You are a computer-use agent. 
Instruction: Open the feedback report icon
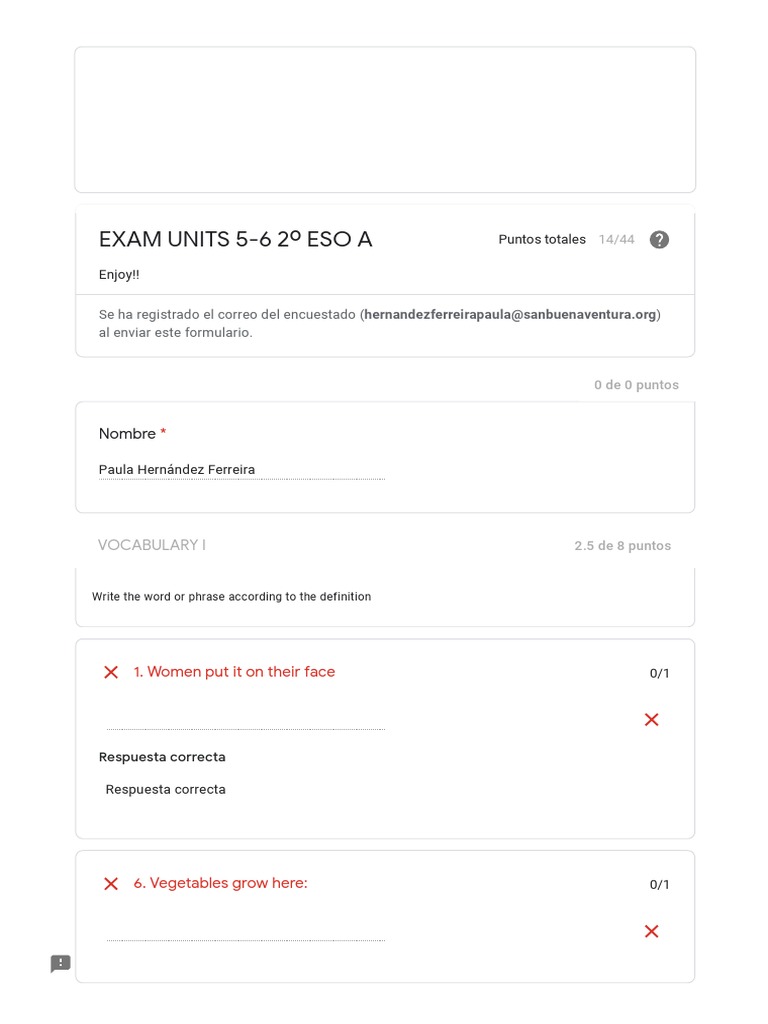[x=61, y=964]
